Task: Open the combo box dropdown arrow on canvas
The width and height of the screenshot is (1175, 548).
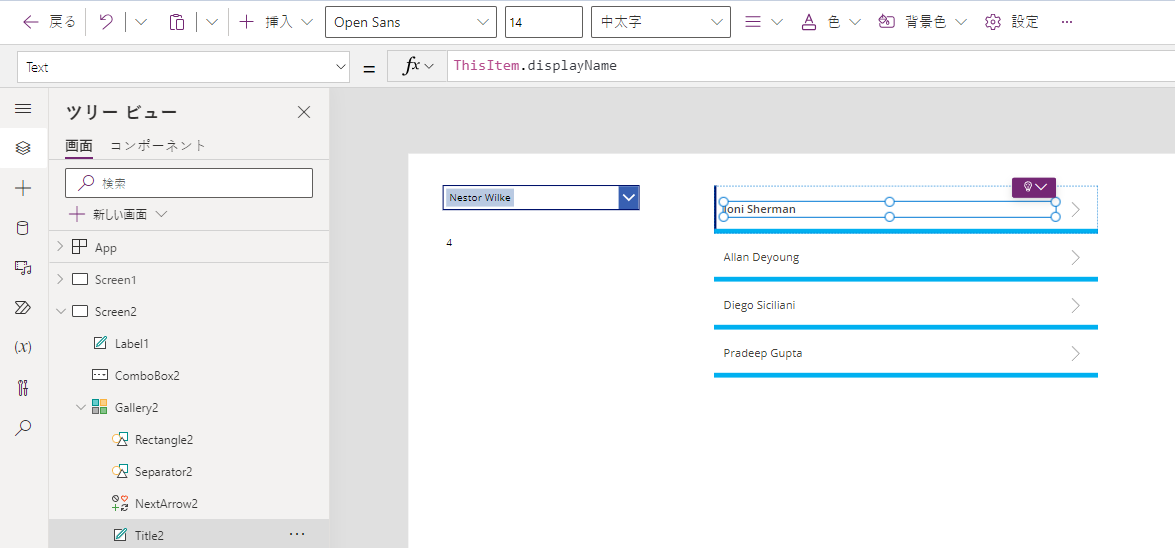Action: click(629, 197)
